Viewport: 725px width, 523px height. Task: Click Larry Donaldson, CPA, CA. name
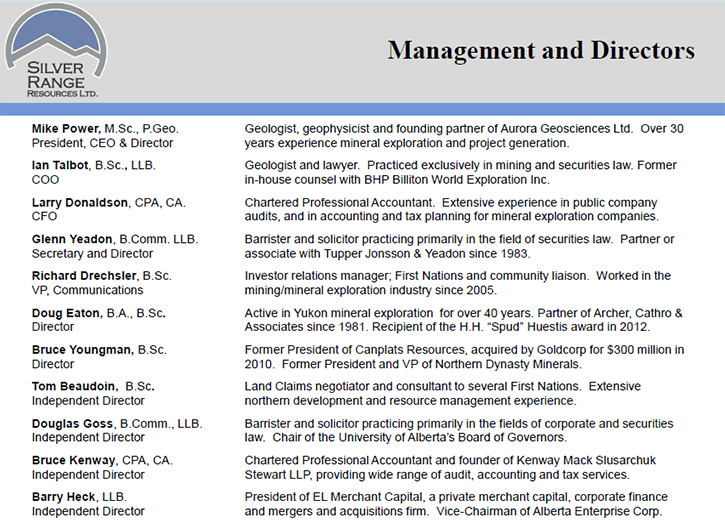109,203
